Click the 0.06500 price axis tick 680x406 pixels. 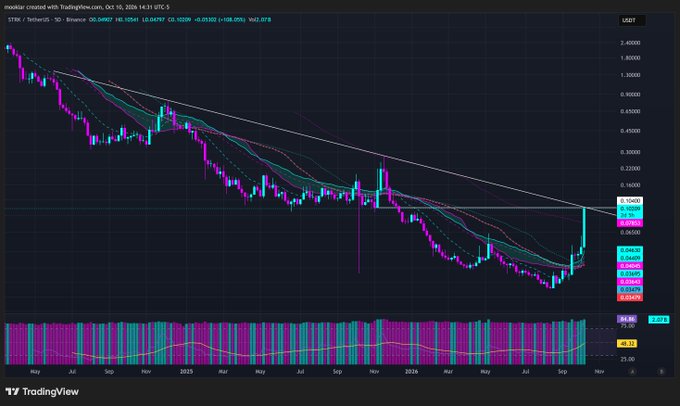(x=630, y=232)
